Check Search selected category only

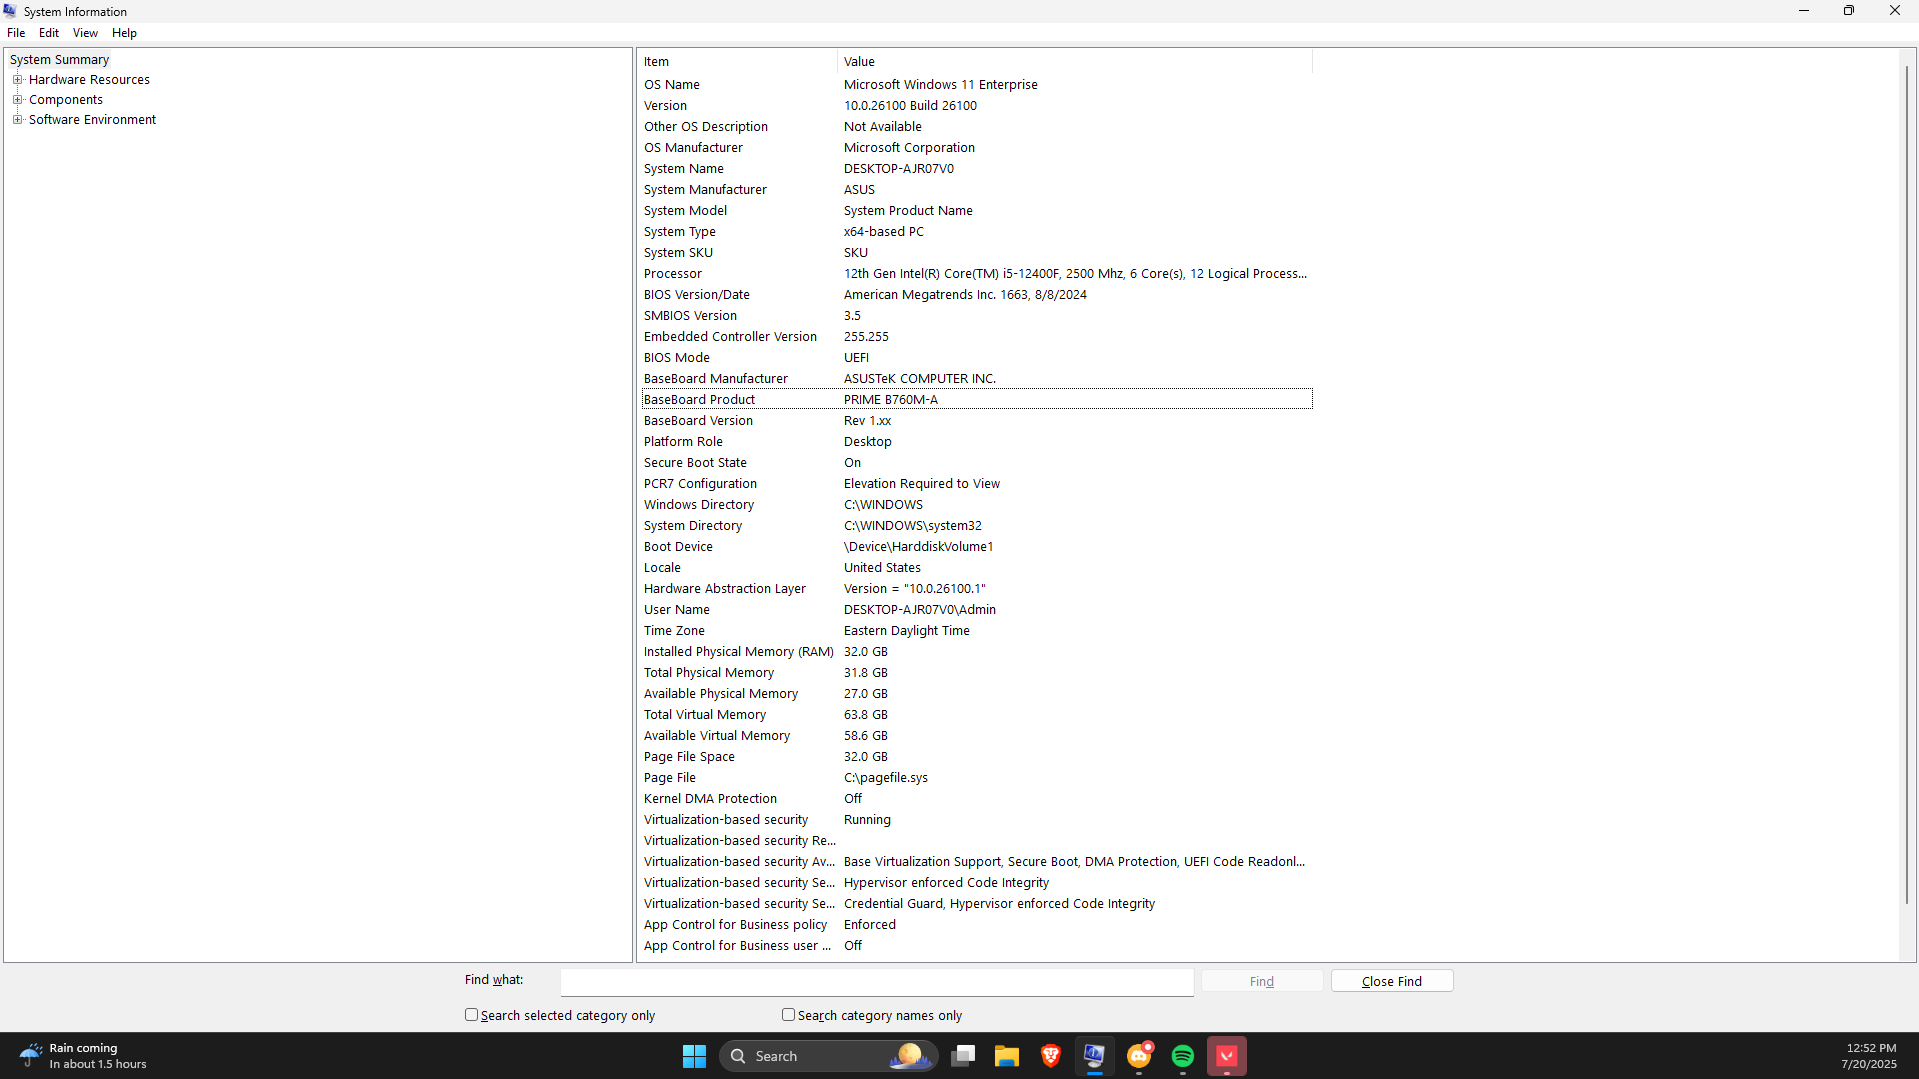[471, 1014]
